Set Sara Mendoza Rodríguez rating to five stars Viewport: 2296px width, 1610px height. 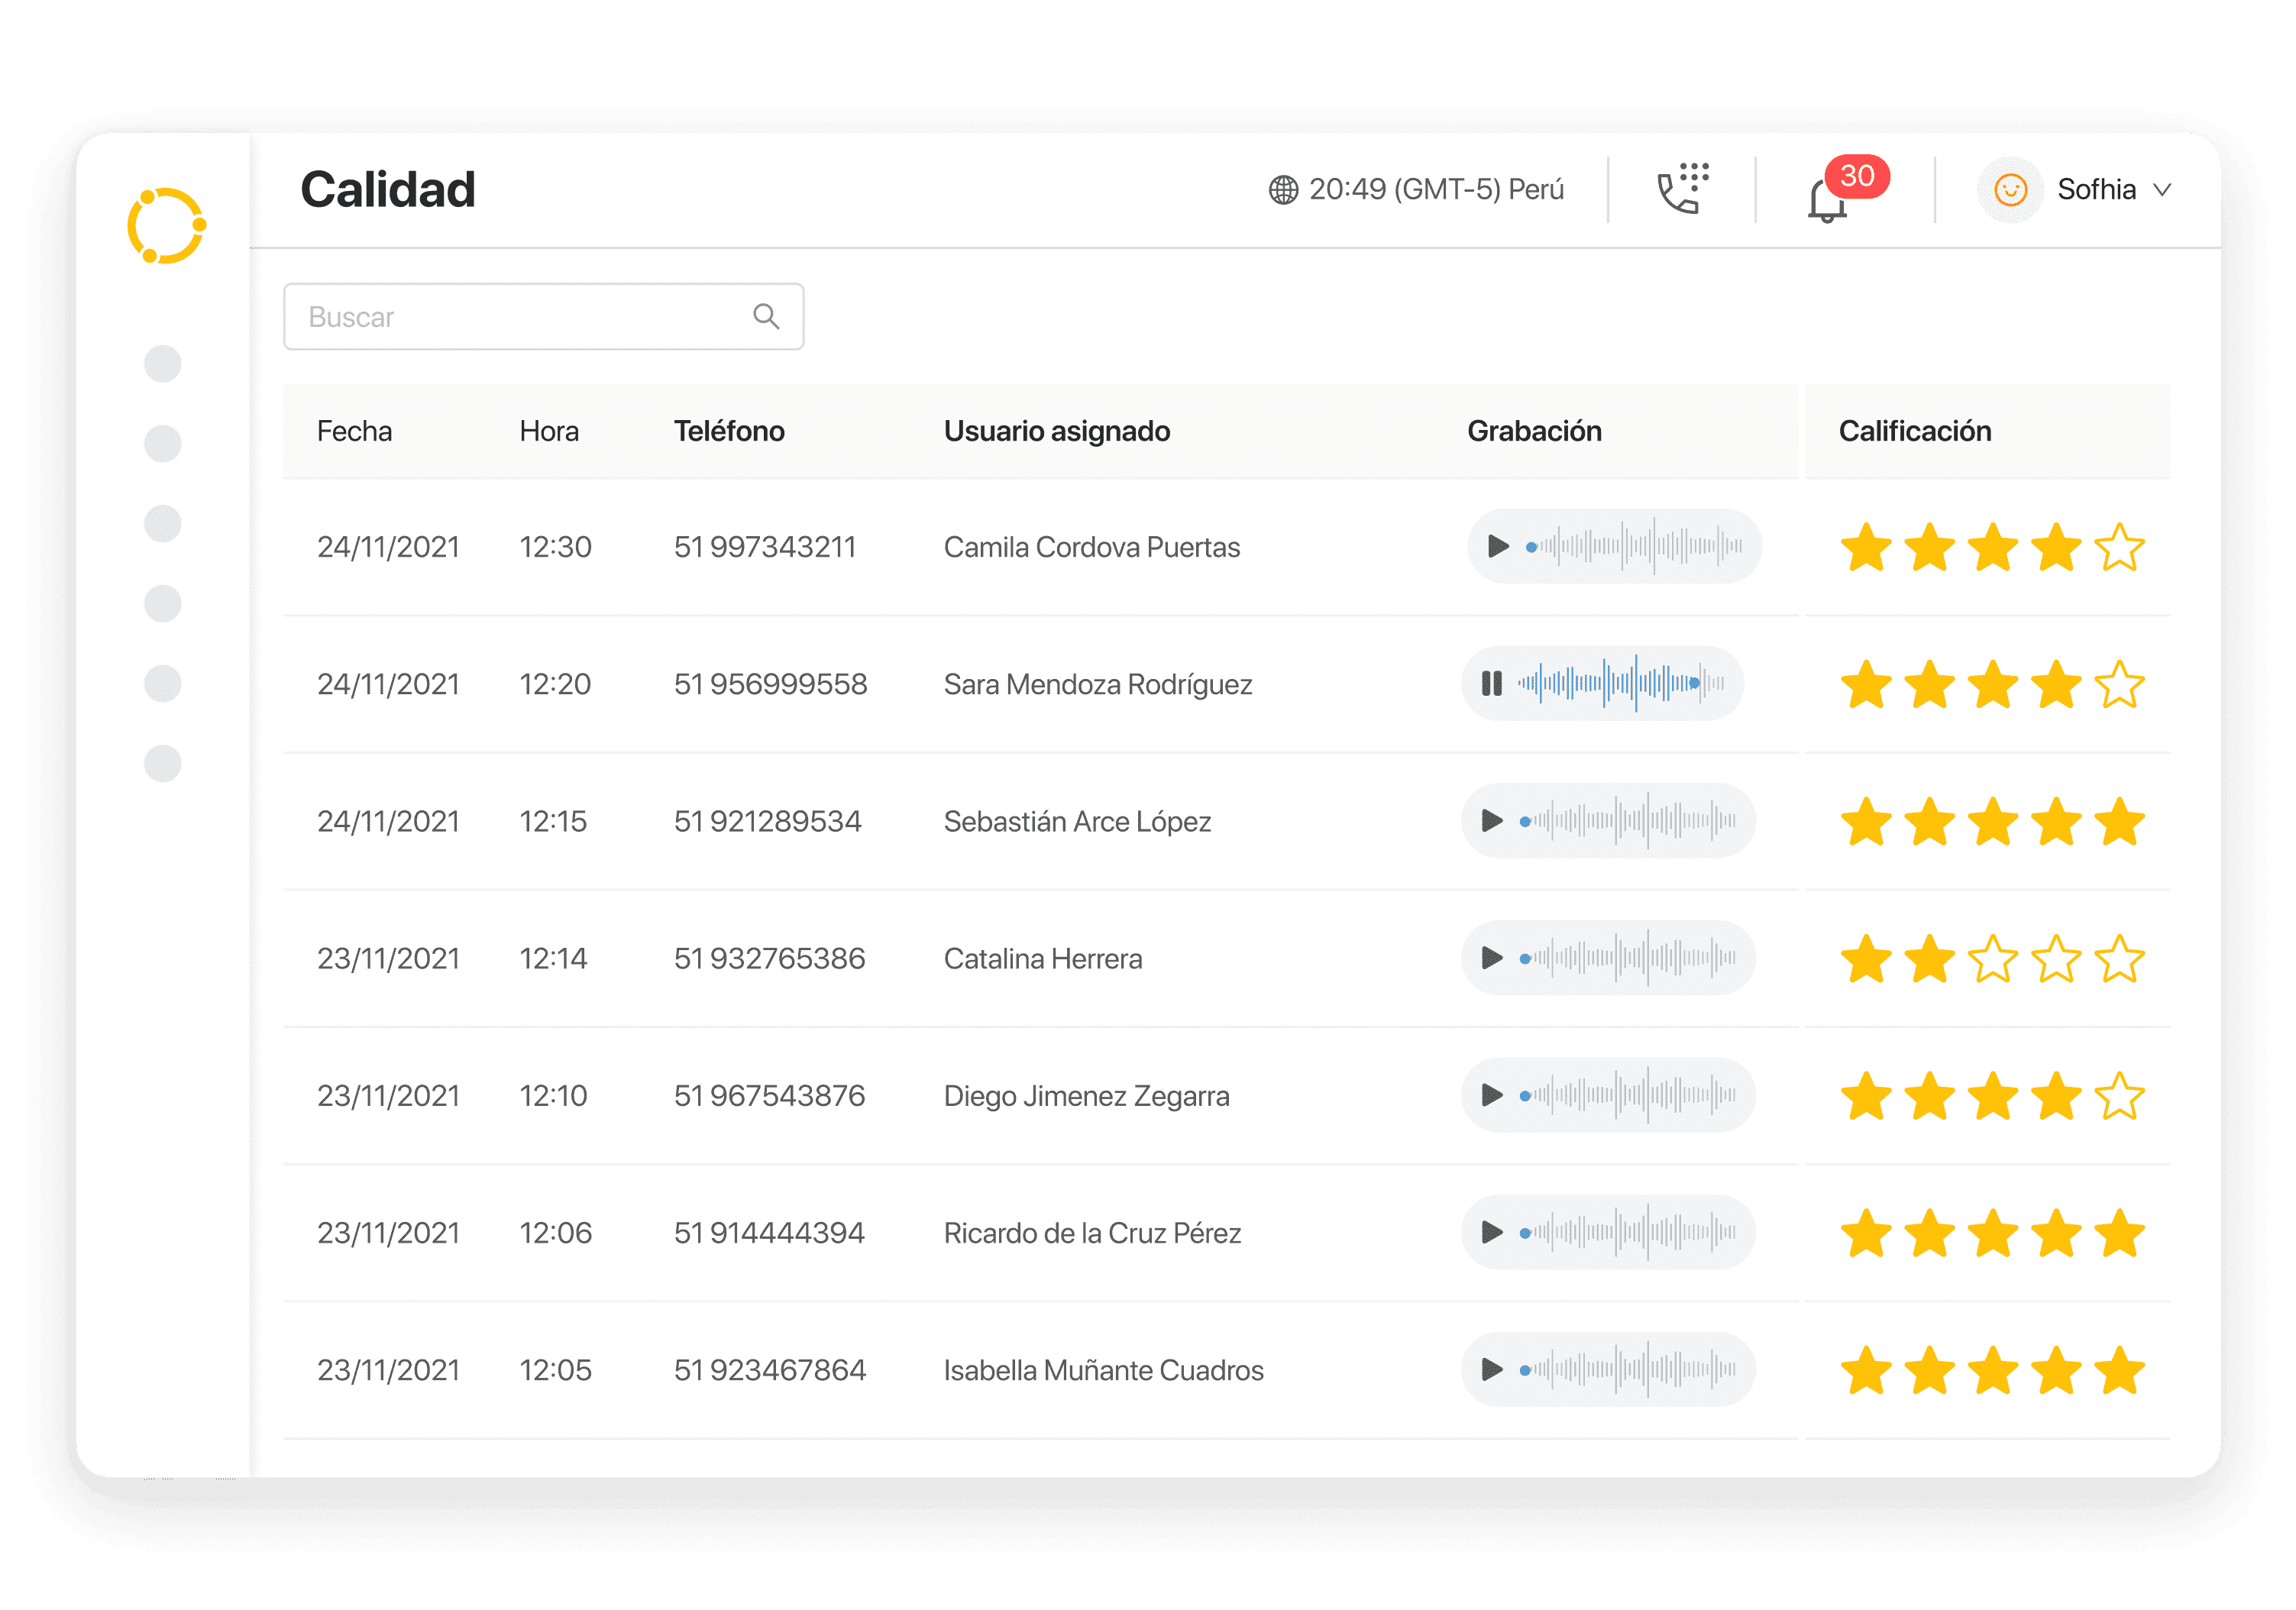click(x=2119, y=684)
